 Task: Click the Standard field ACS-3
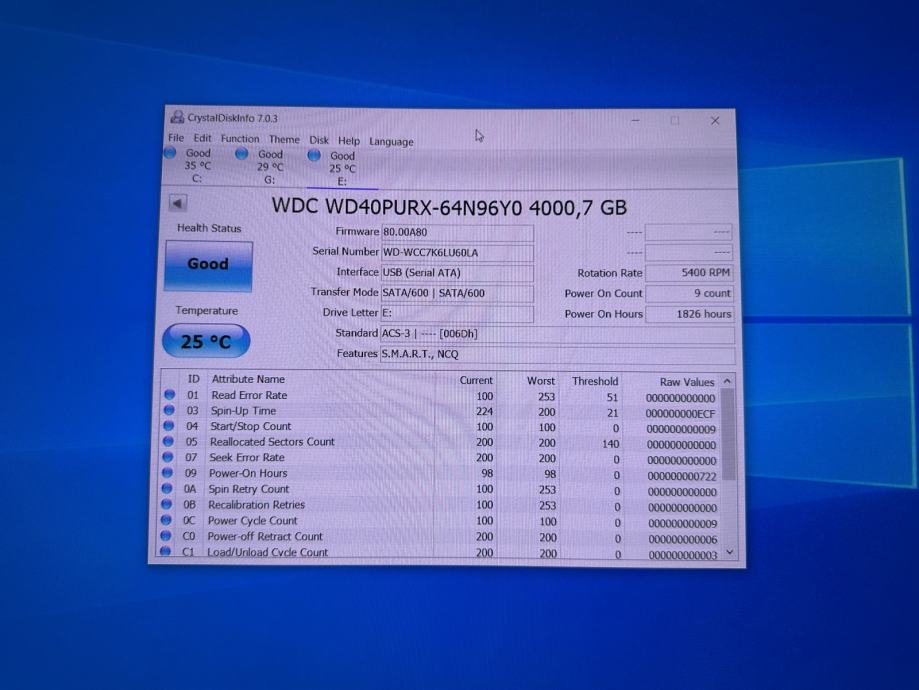click(557, 334)
